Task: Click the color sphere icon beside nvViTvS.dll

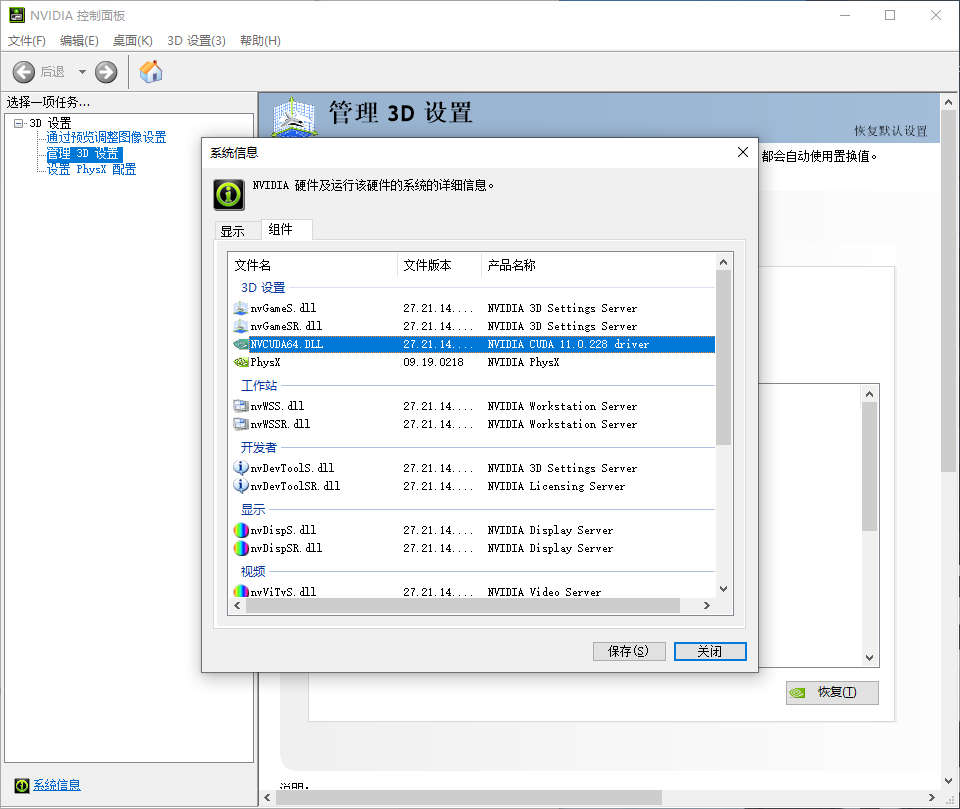Action: click(241, 591)
